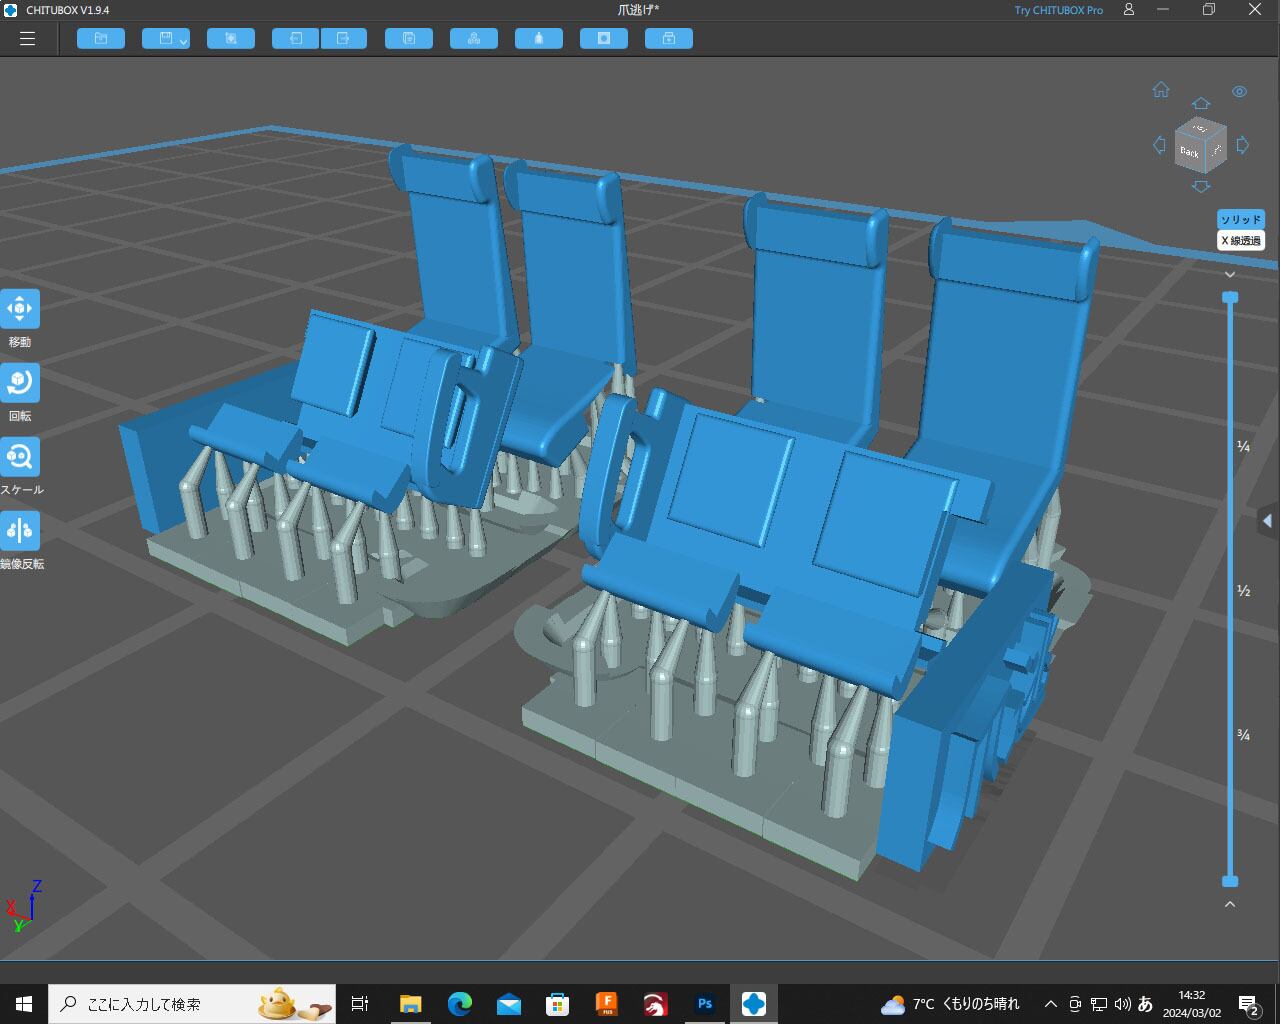Select the Move (移動) tool

click(20, 309)
